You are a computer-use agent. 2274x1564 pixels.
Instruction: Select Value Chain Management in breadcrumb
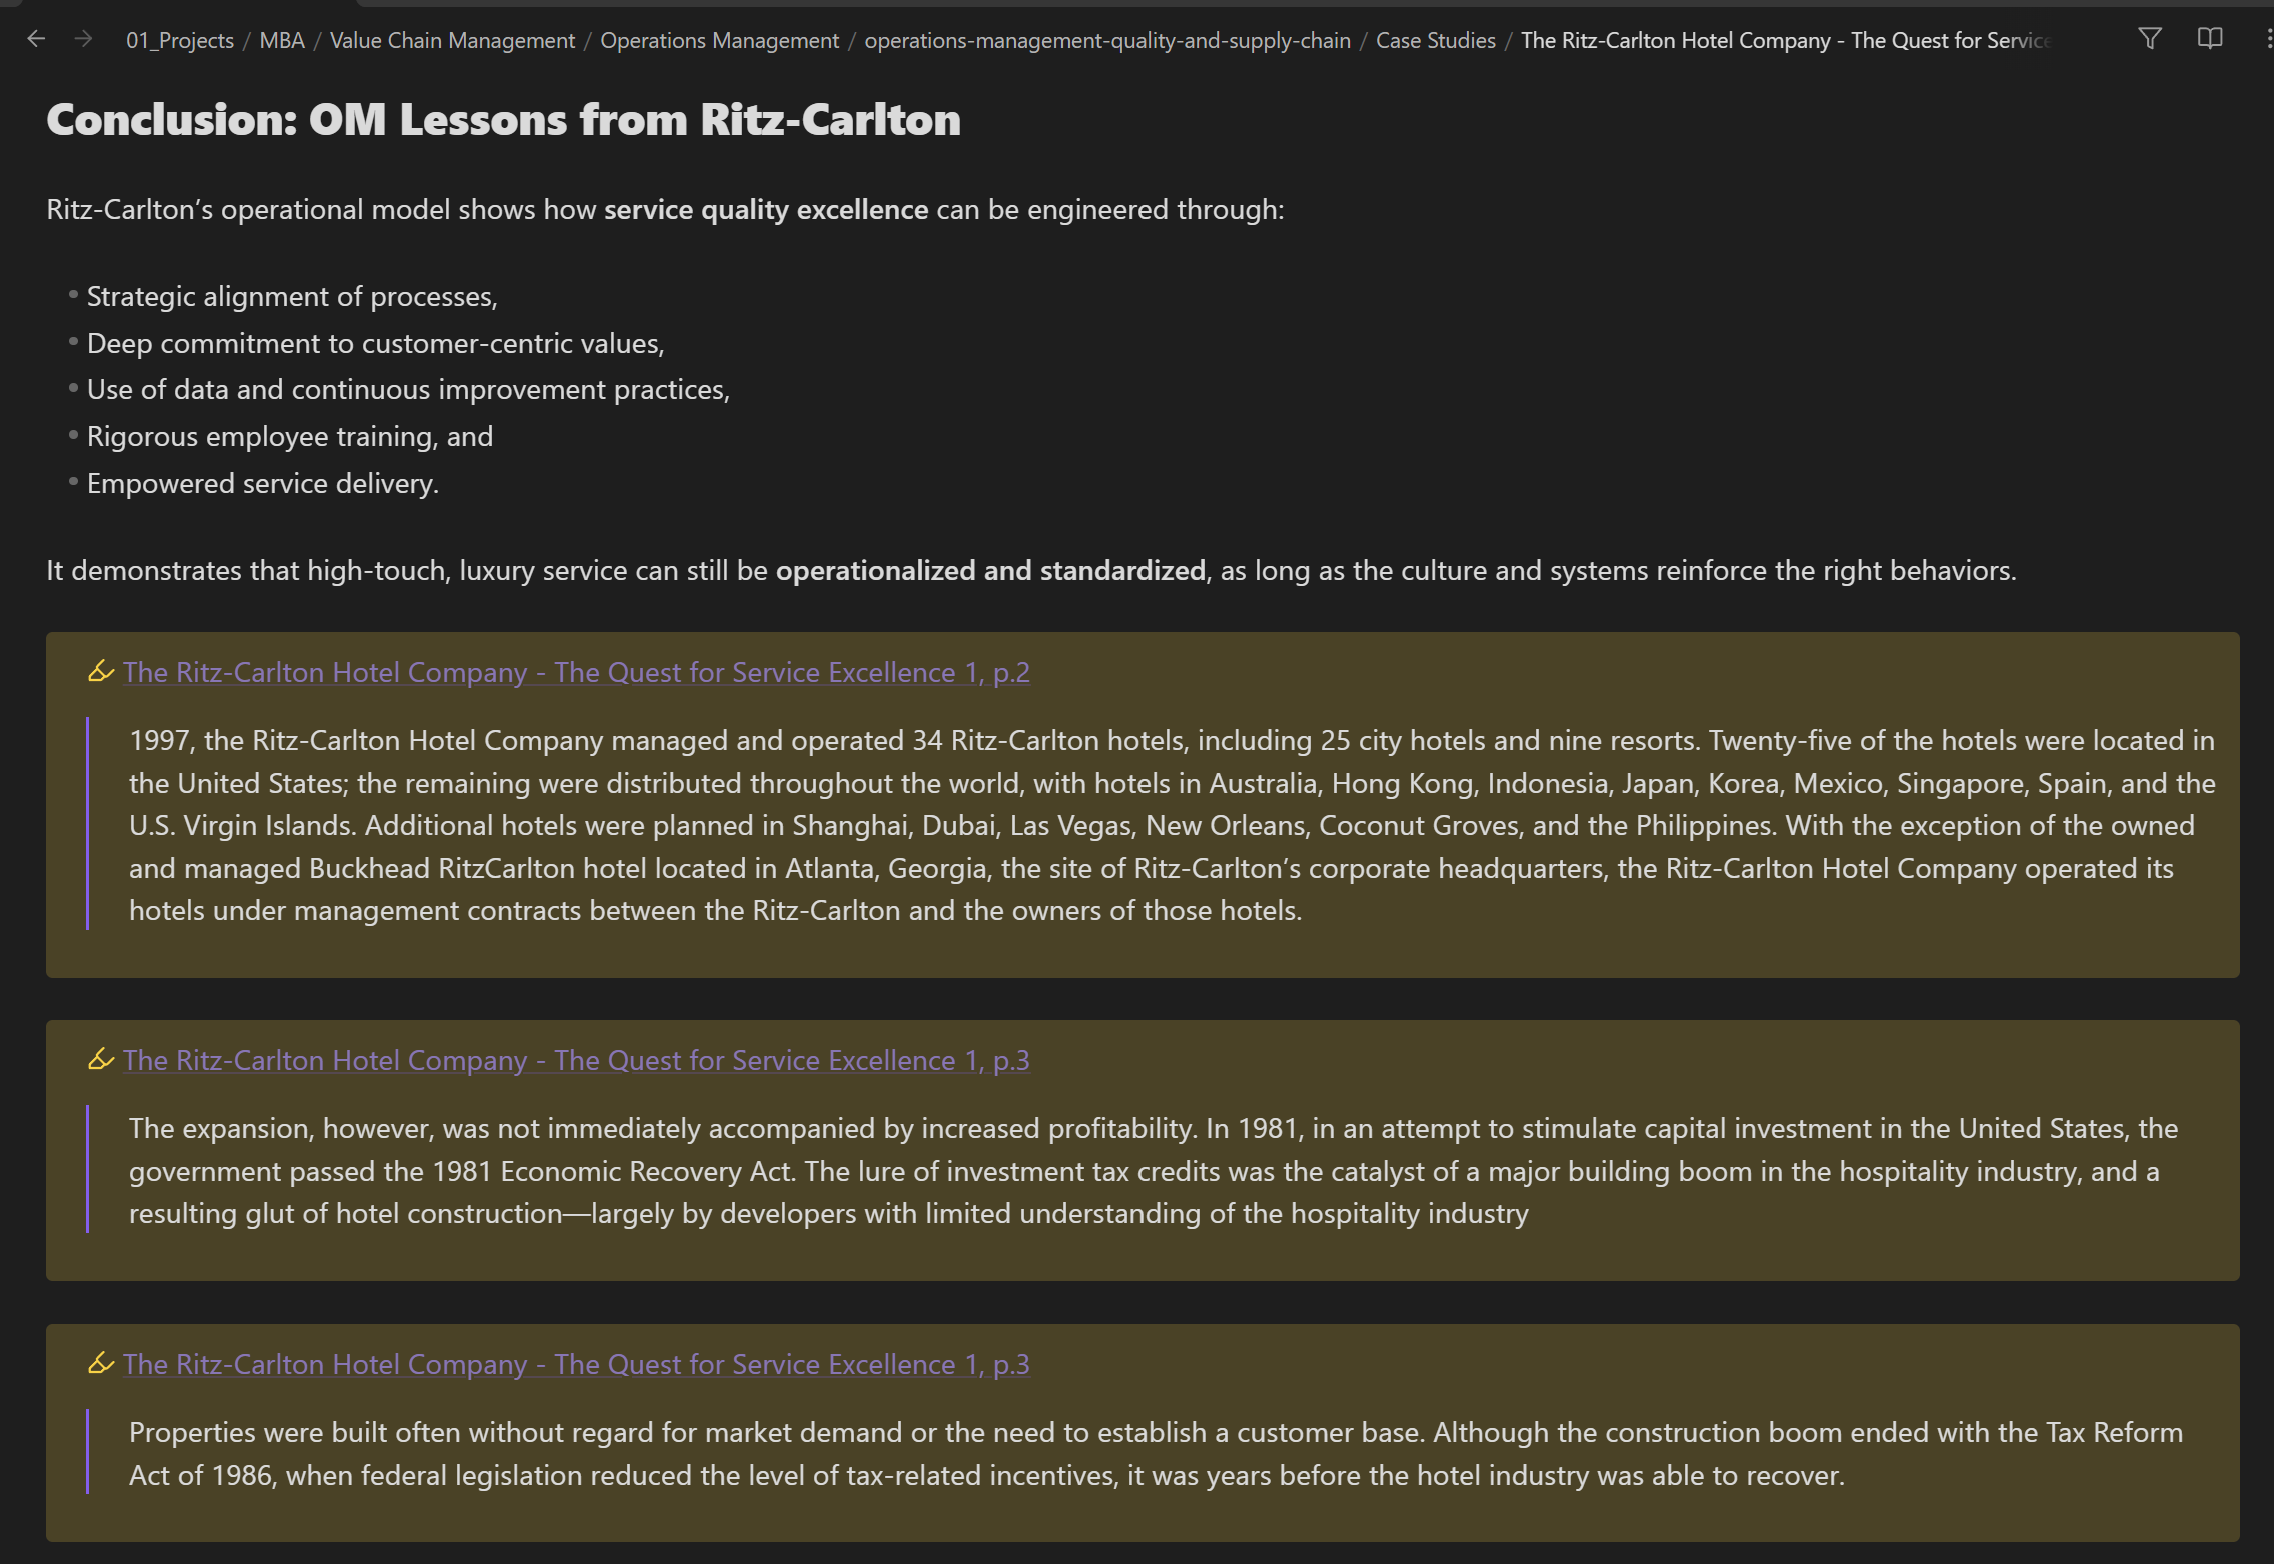pyautogui.click(x=452, y=40)
